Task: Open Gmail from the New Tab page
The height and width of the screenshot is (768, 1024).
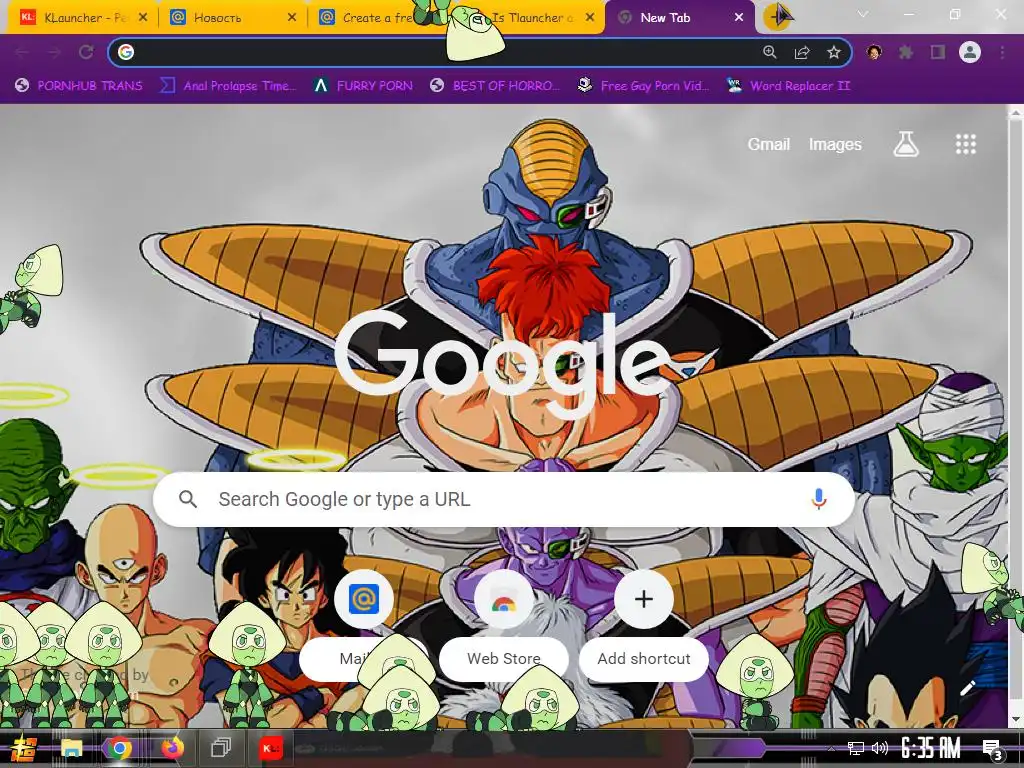Action: [768, 144]
